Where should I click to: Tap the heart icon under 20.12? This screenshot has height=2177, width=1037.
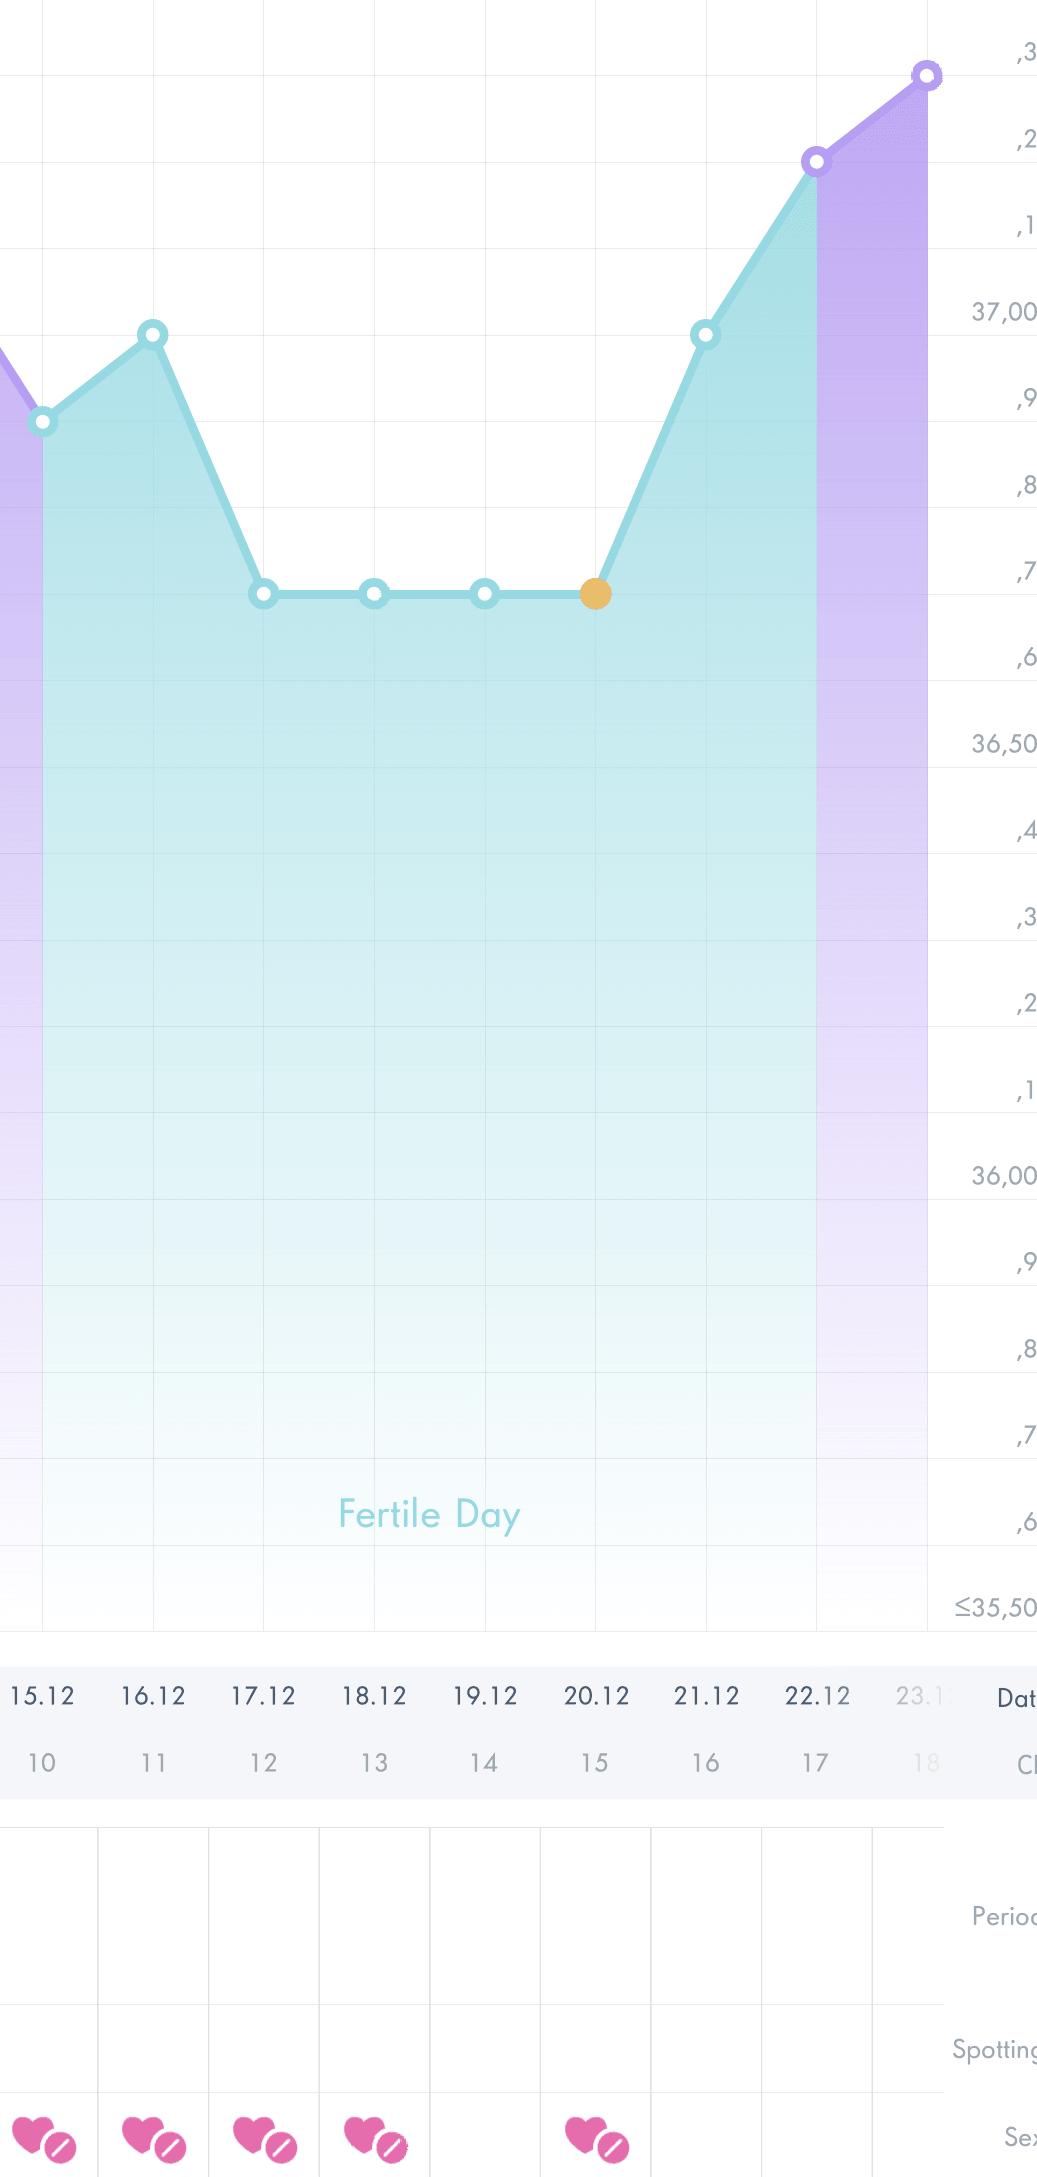point(596,2138)
